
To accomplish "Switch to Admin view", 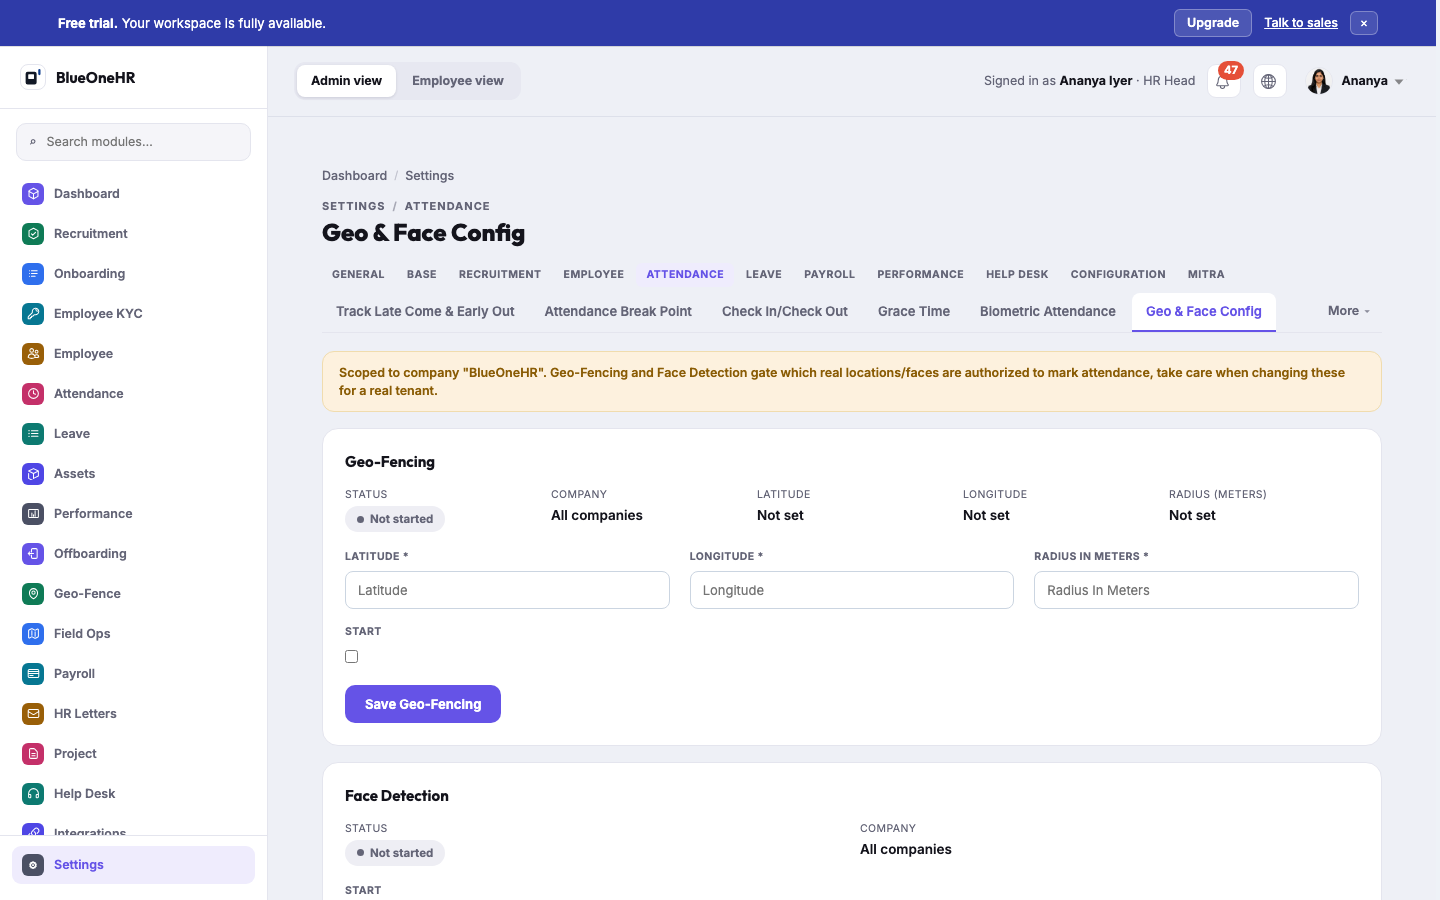I will pyautogui.click(x=346, y=81).
